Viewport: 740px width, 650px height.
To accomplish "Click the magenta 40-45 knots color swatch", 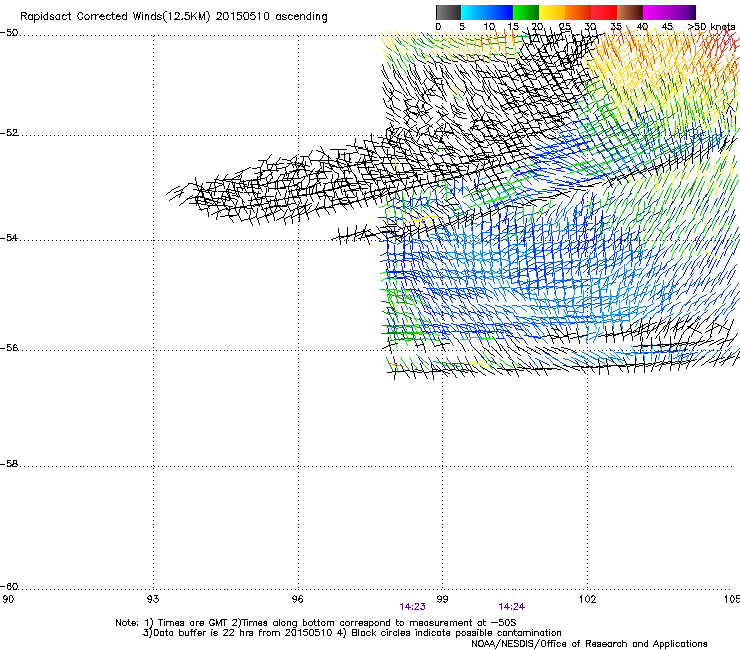I will tap(656, 12).
